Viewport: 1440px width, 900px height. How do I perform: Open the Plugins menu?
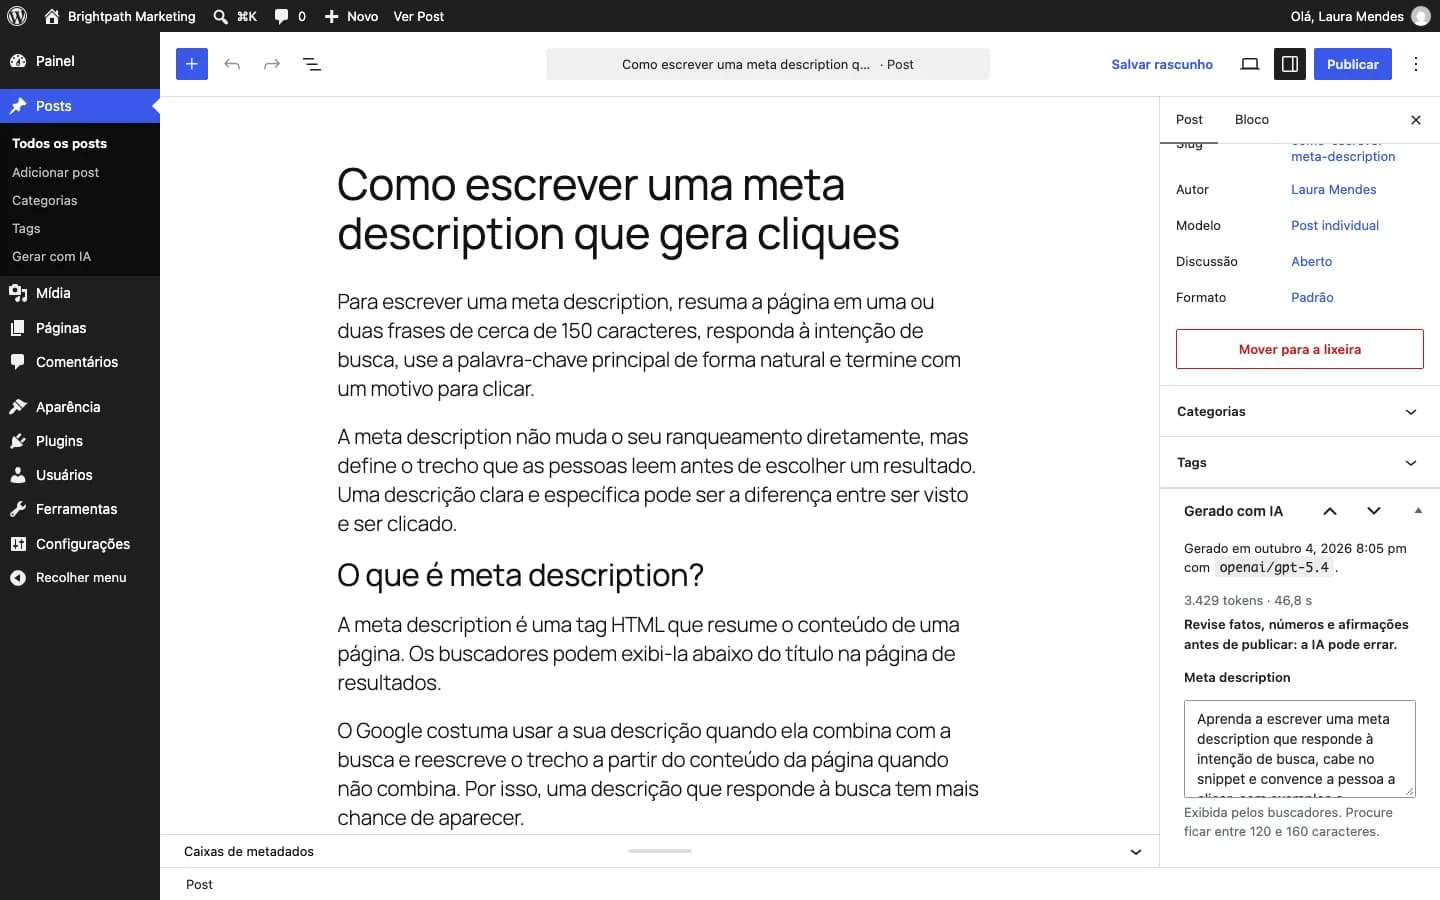(x=80, y=441)
